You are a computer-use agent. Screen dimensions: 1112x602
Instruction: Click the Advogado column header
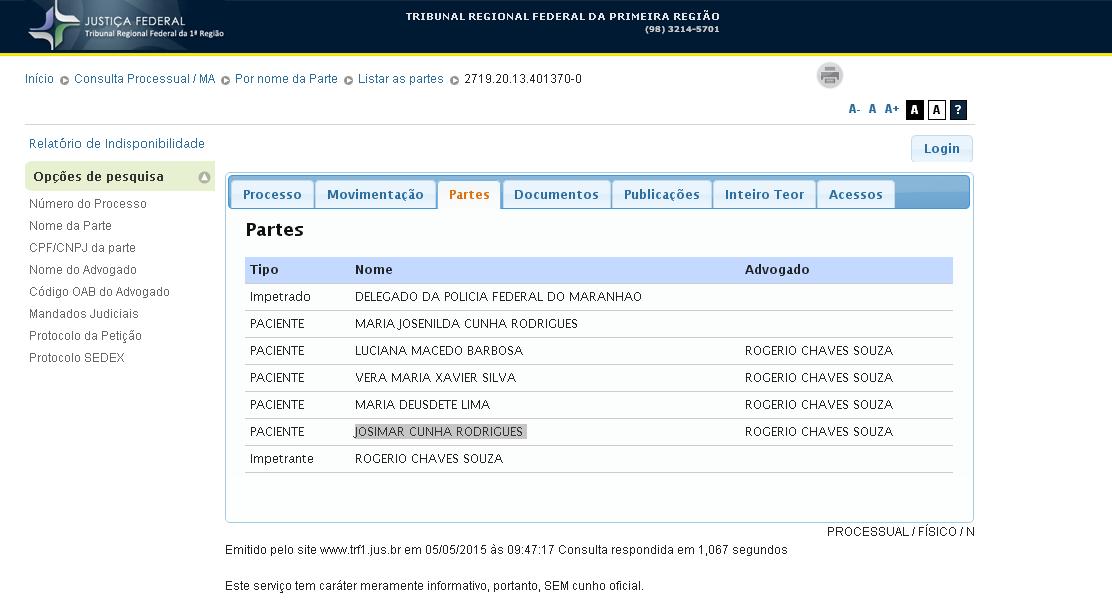(777, 269)
